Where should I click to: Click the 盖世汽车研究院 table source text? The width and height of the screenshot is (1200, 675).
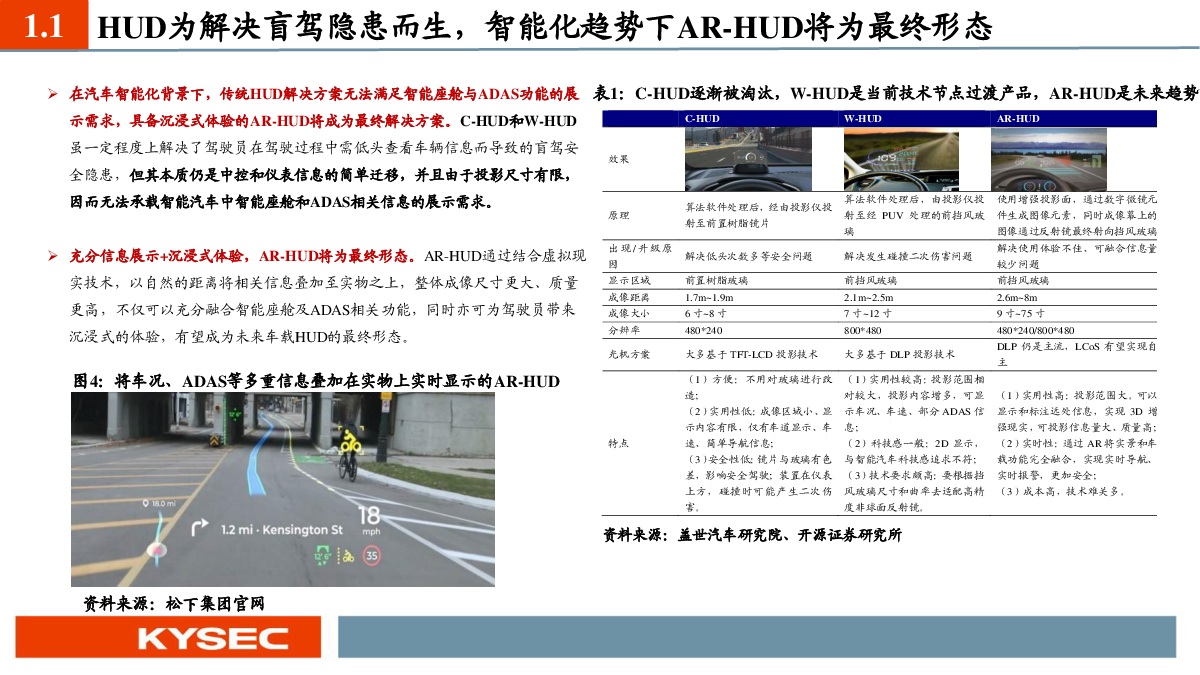pos(752,535)
